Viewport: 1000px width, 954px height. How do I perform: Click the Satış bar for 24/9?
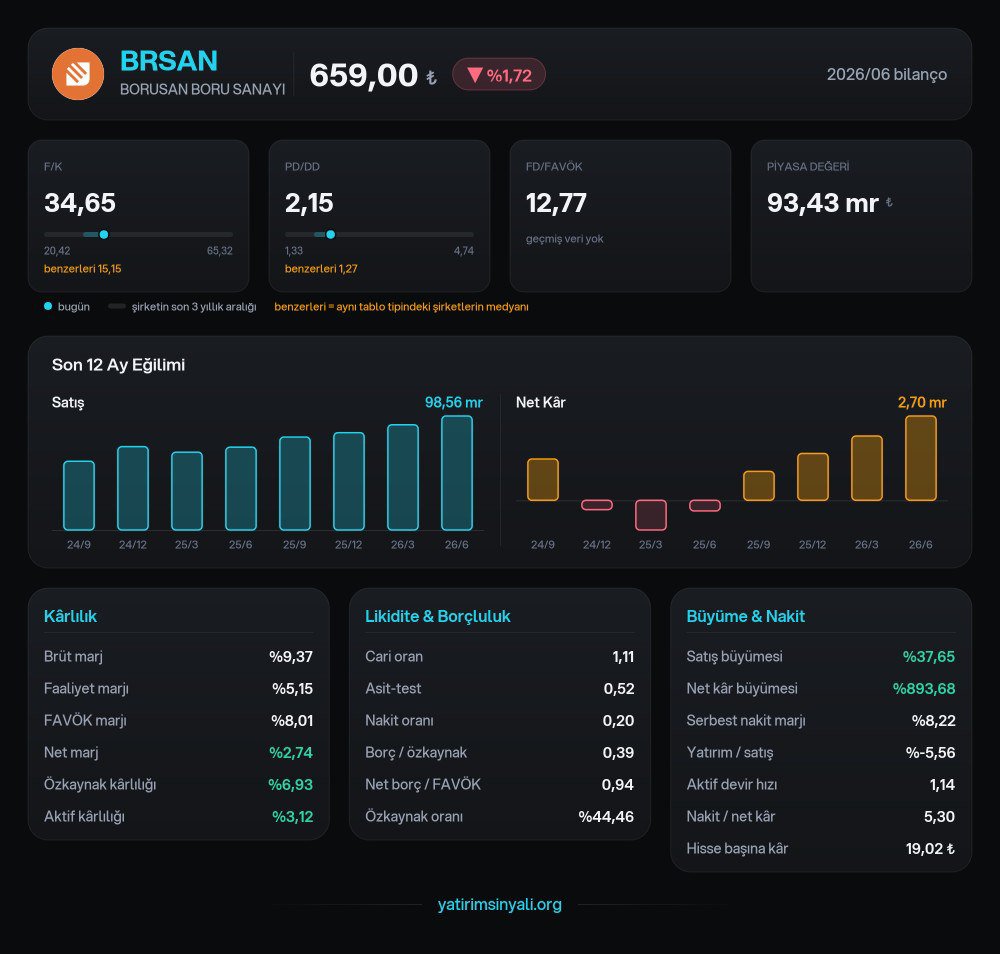pyautogui.click(x=79, y=495)
